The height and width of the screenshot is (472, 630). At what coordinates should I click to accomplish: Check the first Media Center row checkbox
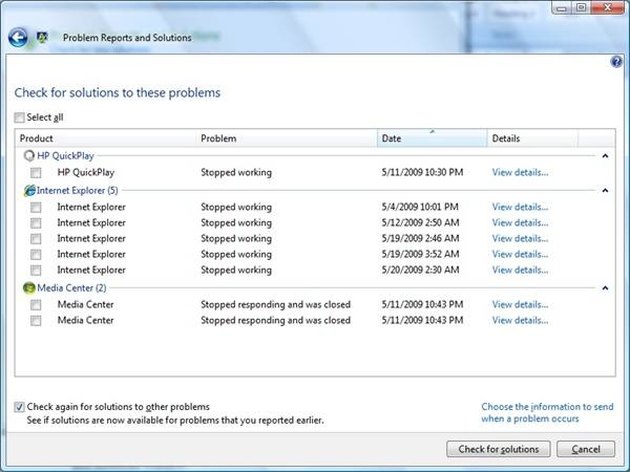(x=36, y=305)
